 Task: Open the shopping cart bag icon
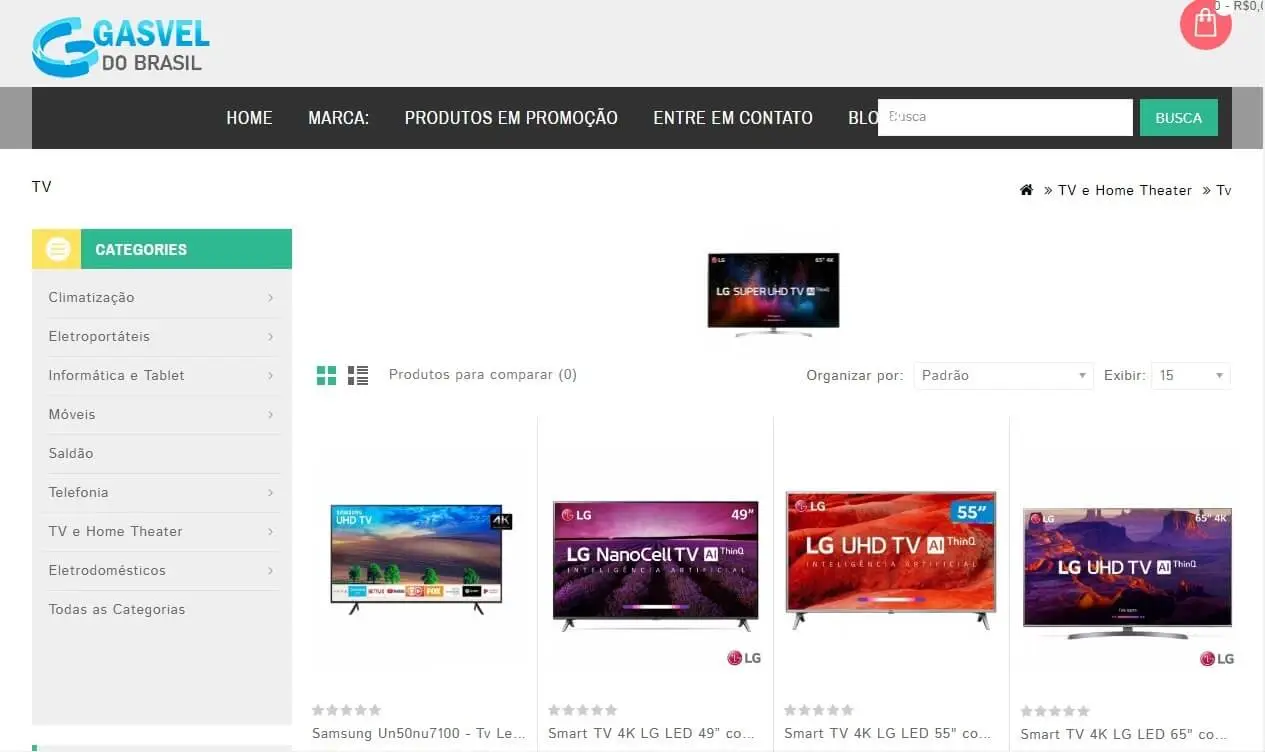coord(1205,24)
